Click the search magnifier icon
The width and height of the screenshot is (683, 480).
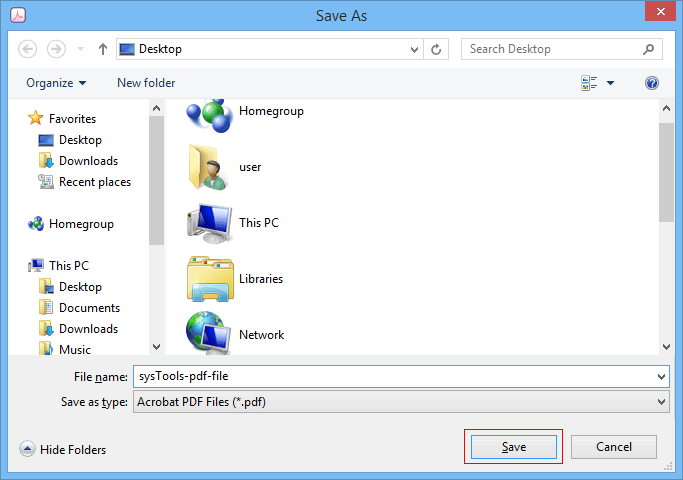click(648, 49)
